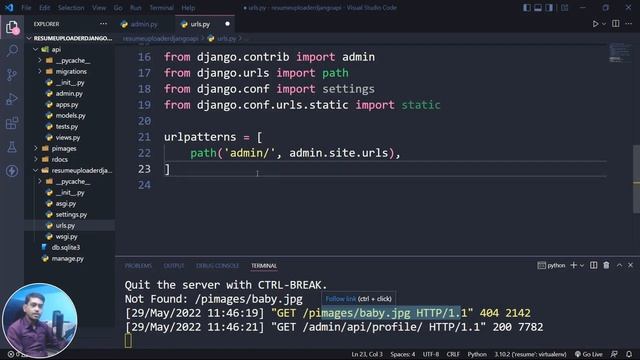Switch to Debug Console panel tab
Screen dimensions: 640x360
point(217,266)
